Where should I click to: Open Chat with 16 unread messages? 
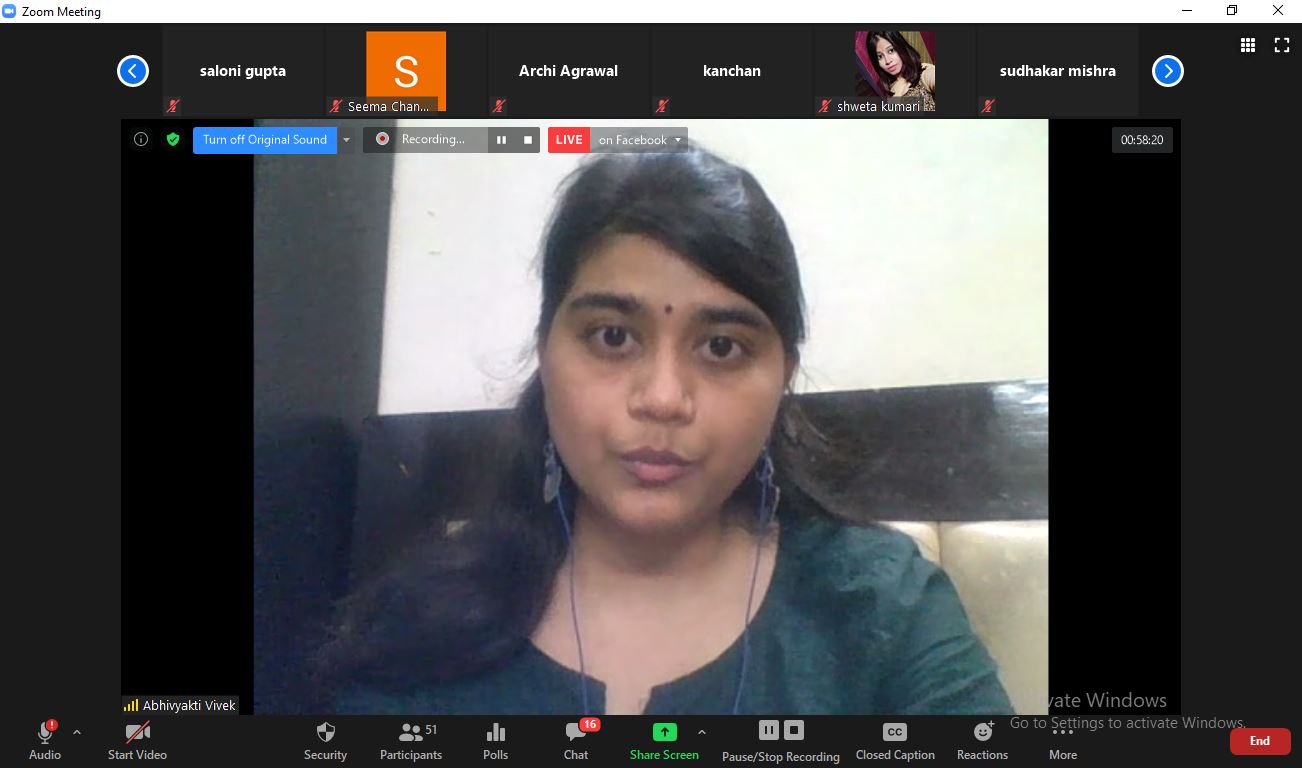pyautogui.click(x=576, y=741)
